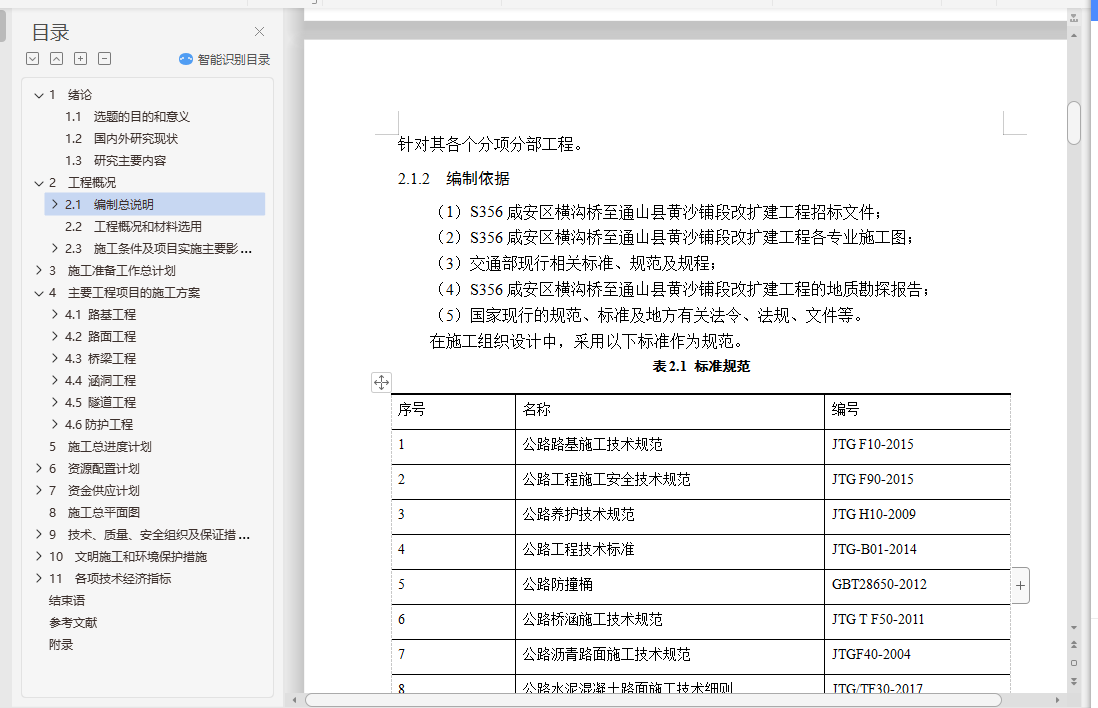Collapse chapter 1 绪论
Viewport: 1098px width, 708px height.
tap(39, 95)
